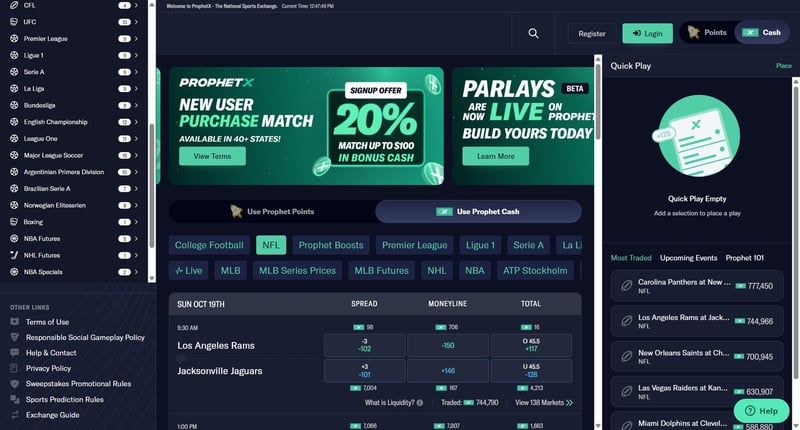Switch currency toggle to Cash
800x430 pixels.
pyautogui.click(x=762, y=33)
